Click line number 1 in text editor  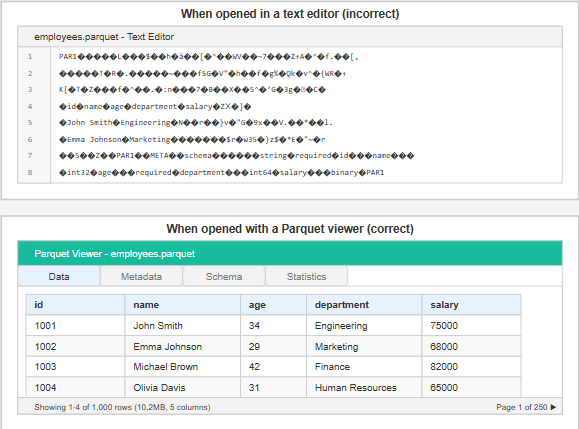pos(30,56)
